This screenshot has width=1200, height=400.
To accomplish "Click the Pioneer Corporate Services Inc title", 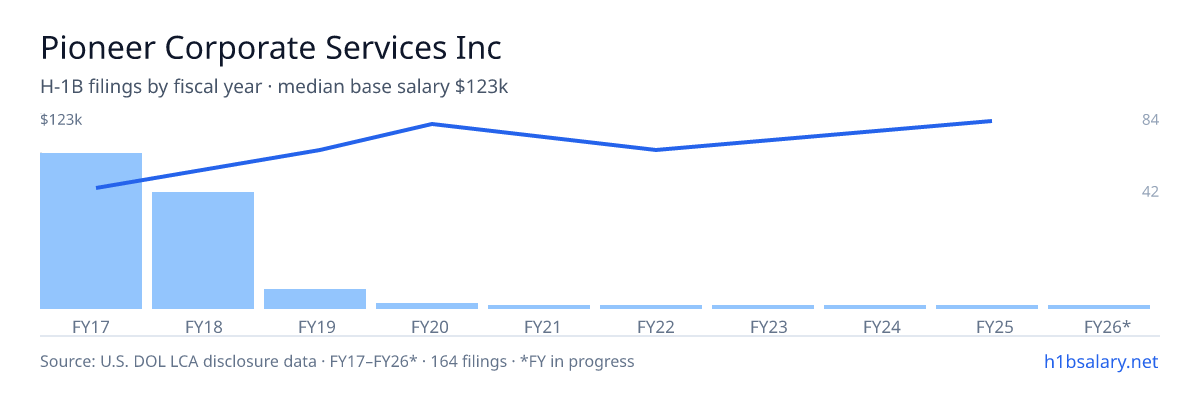I will pos(271,47).
